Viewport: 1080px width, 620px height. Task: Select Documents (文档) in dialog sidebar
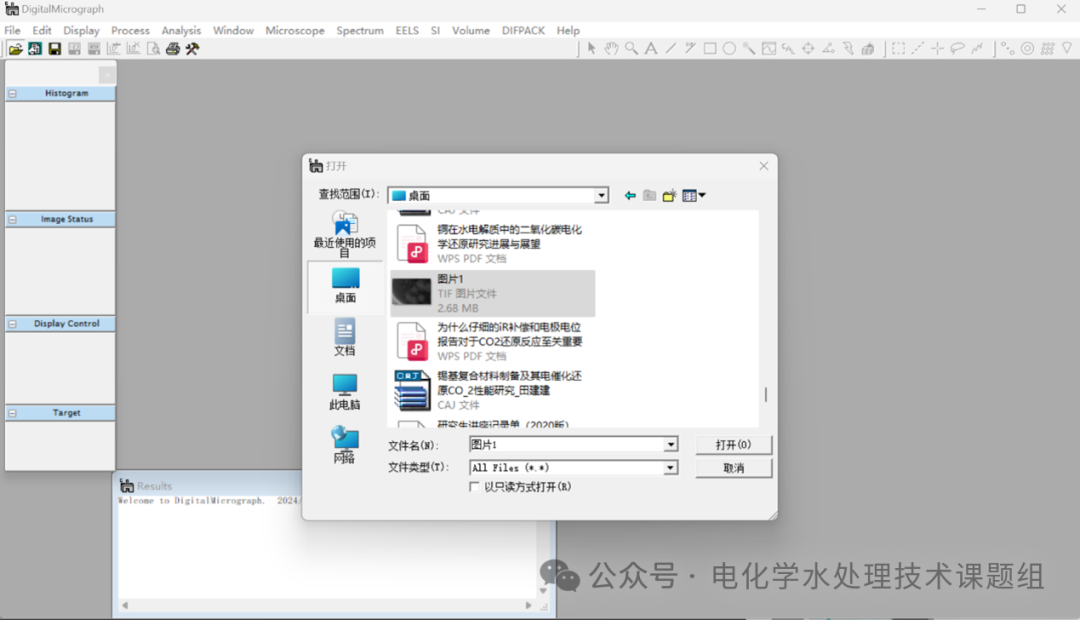[x=344, y=338]
